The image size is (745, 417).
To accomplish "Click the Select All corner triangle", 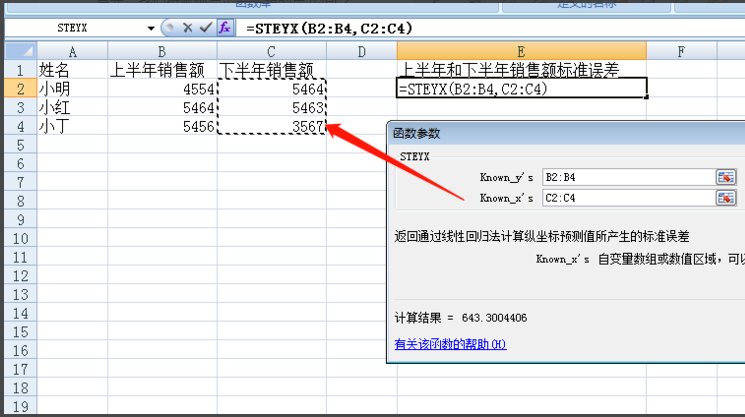I will [19, 51].
